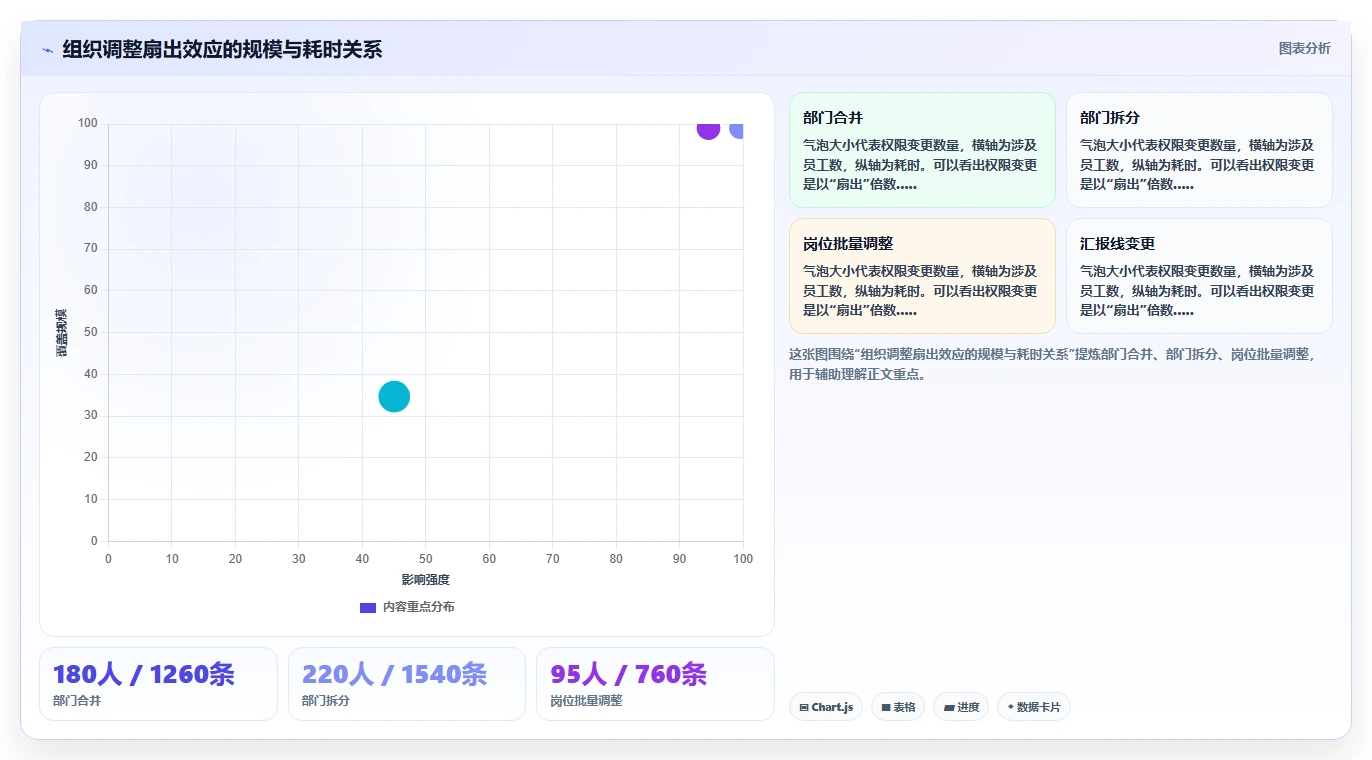Select the light-blue bubble at the chart corner
Viewport: 1372px width, 760px height.
pos(736,130)
